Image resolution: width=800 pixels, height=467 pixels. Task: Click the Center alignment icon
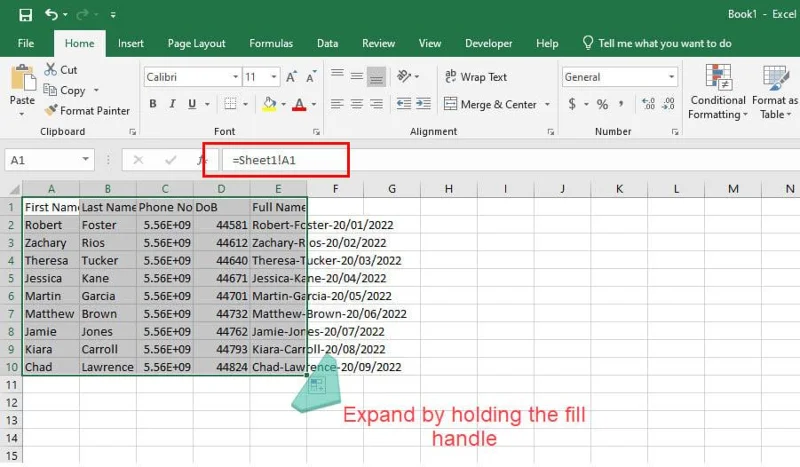click(357, 104)
